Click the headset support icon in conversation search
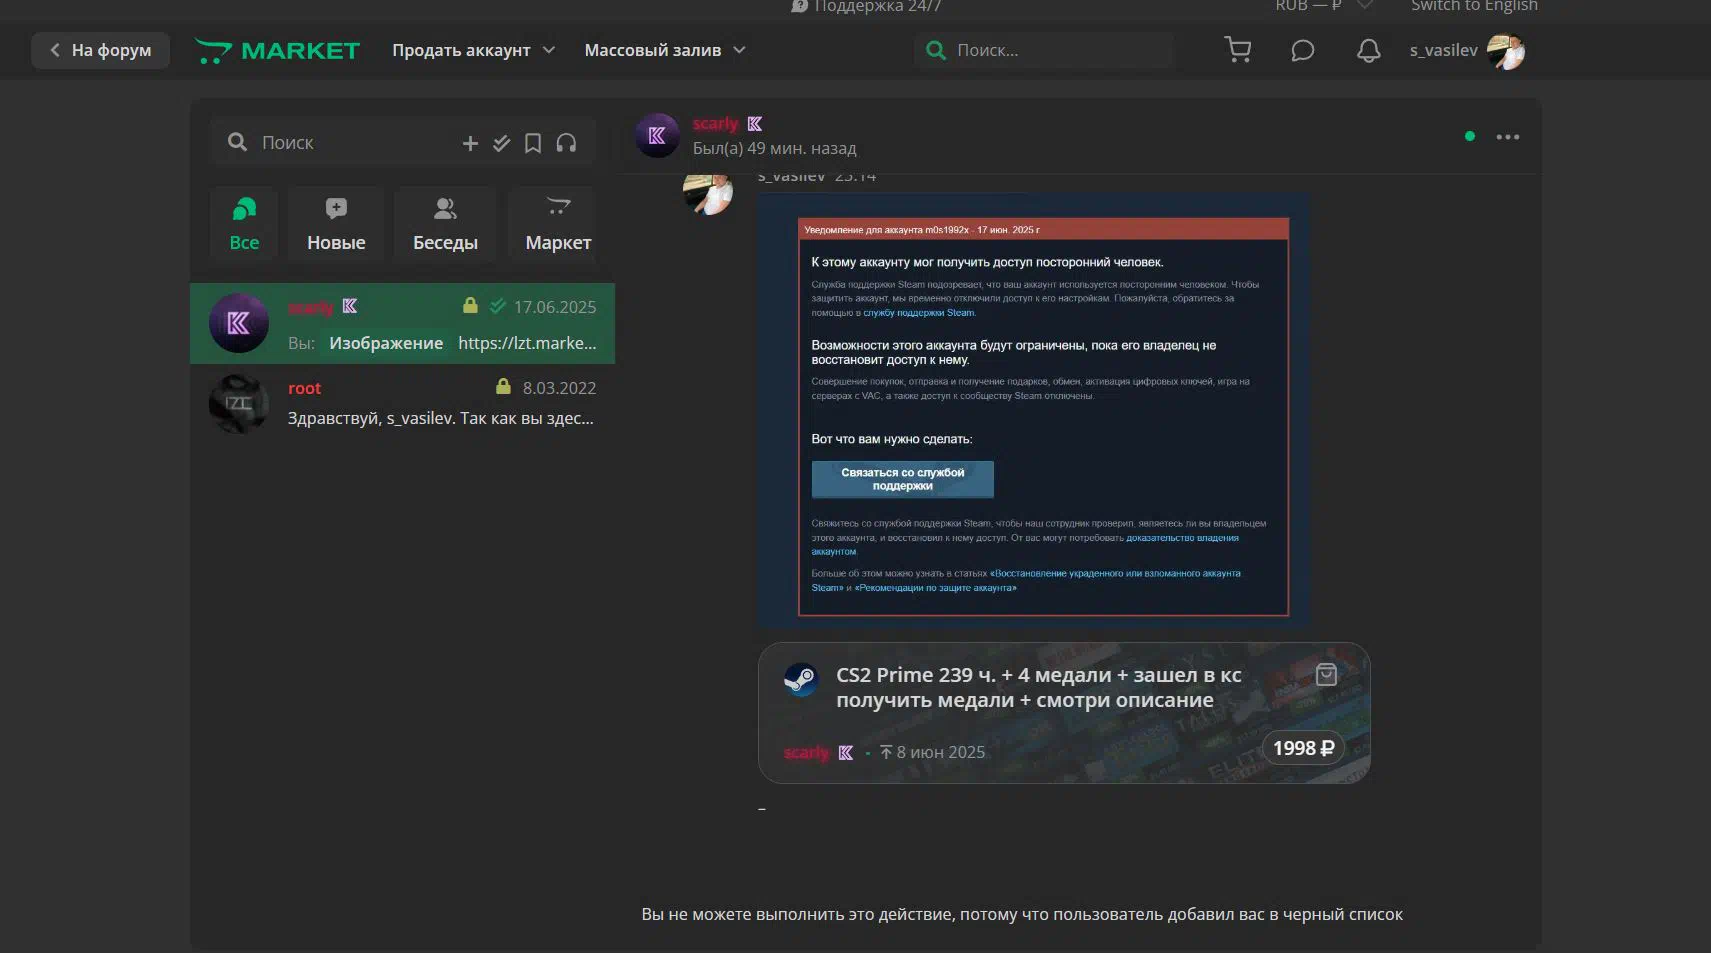This screenshot has width=1711, height=953. (566, 143)
